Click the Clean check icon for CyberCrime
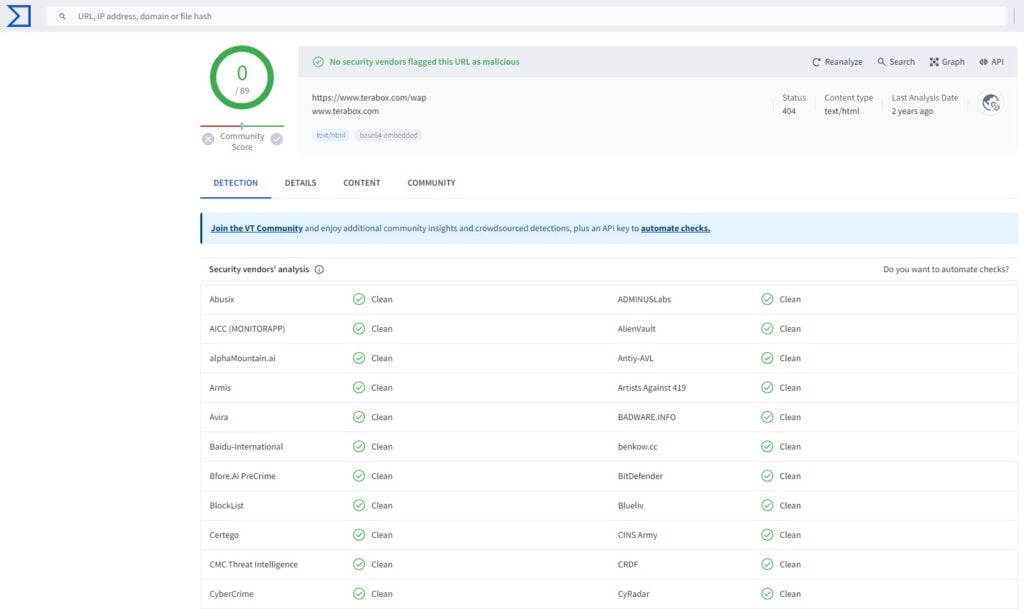 (x=359, y=593)
